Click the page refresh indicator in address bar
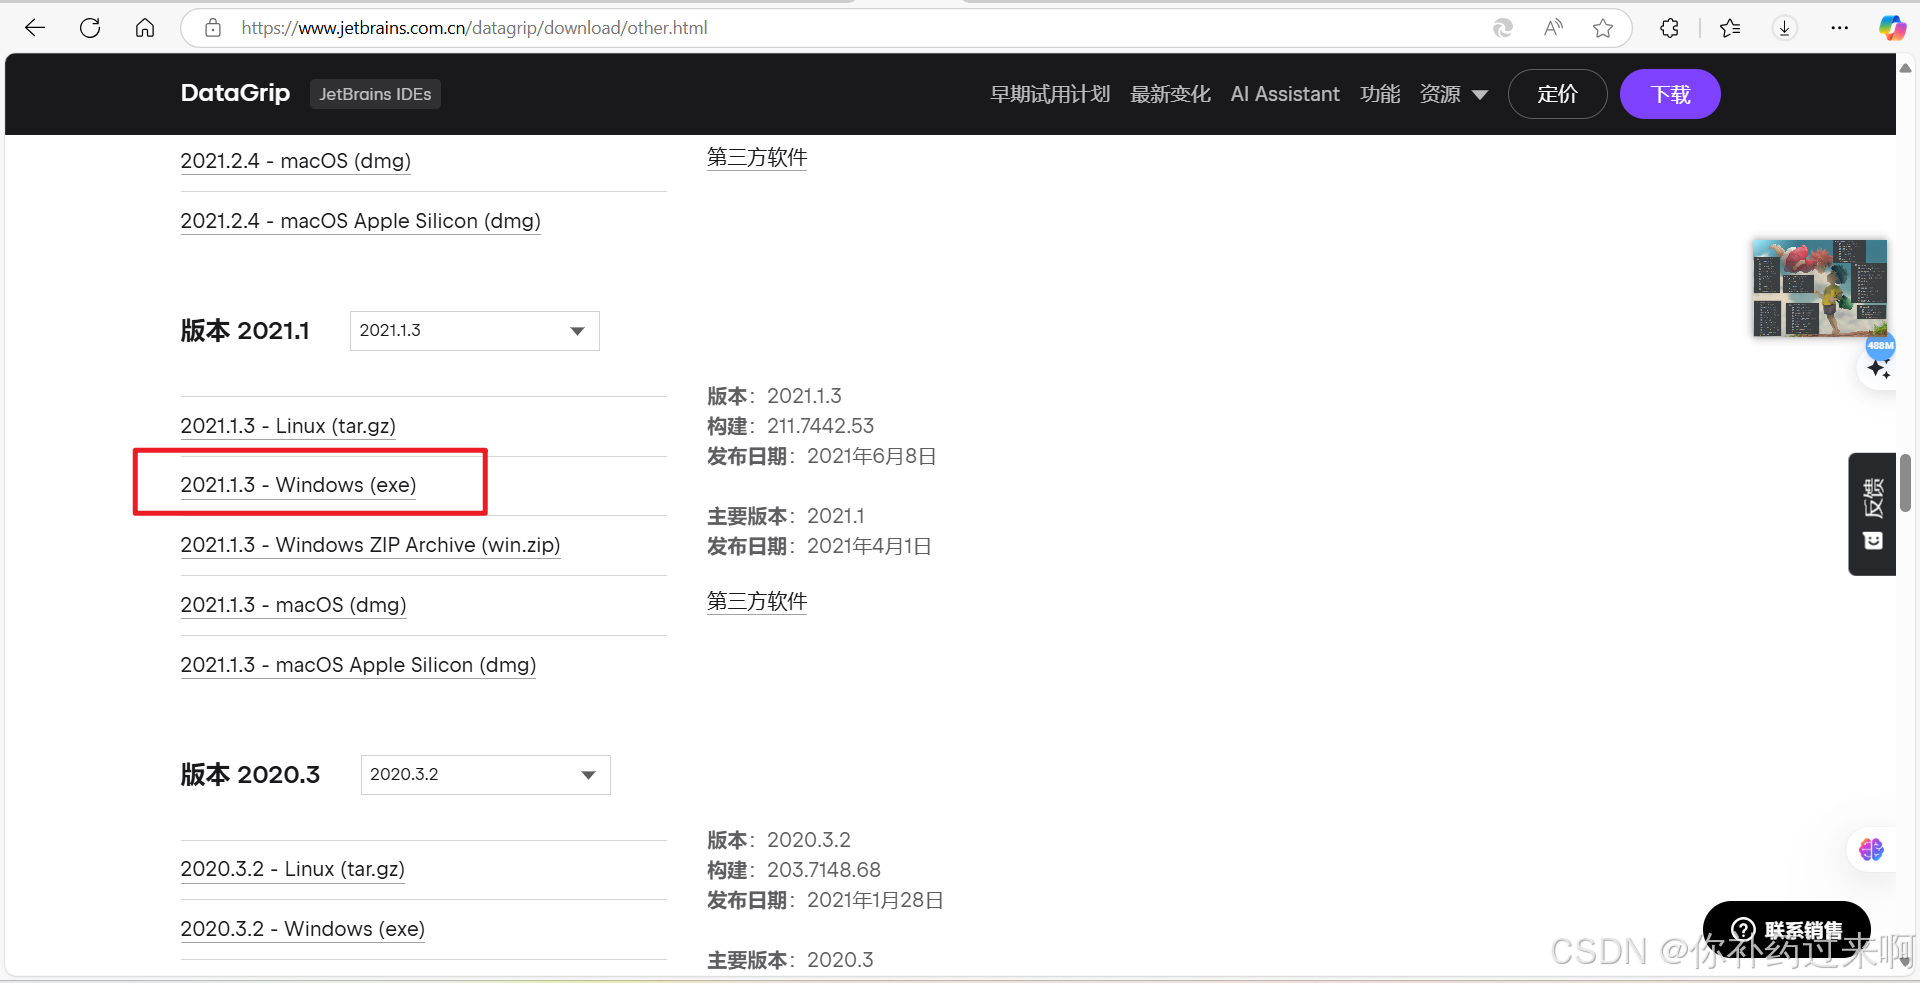 coord(1503,28)
